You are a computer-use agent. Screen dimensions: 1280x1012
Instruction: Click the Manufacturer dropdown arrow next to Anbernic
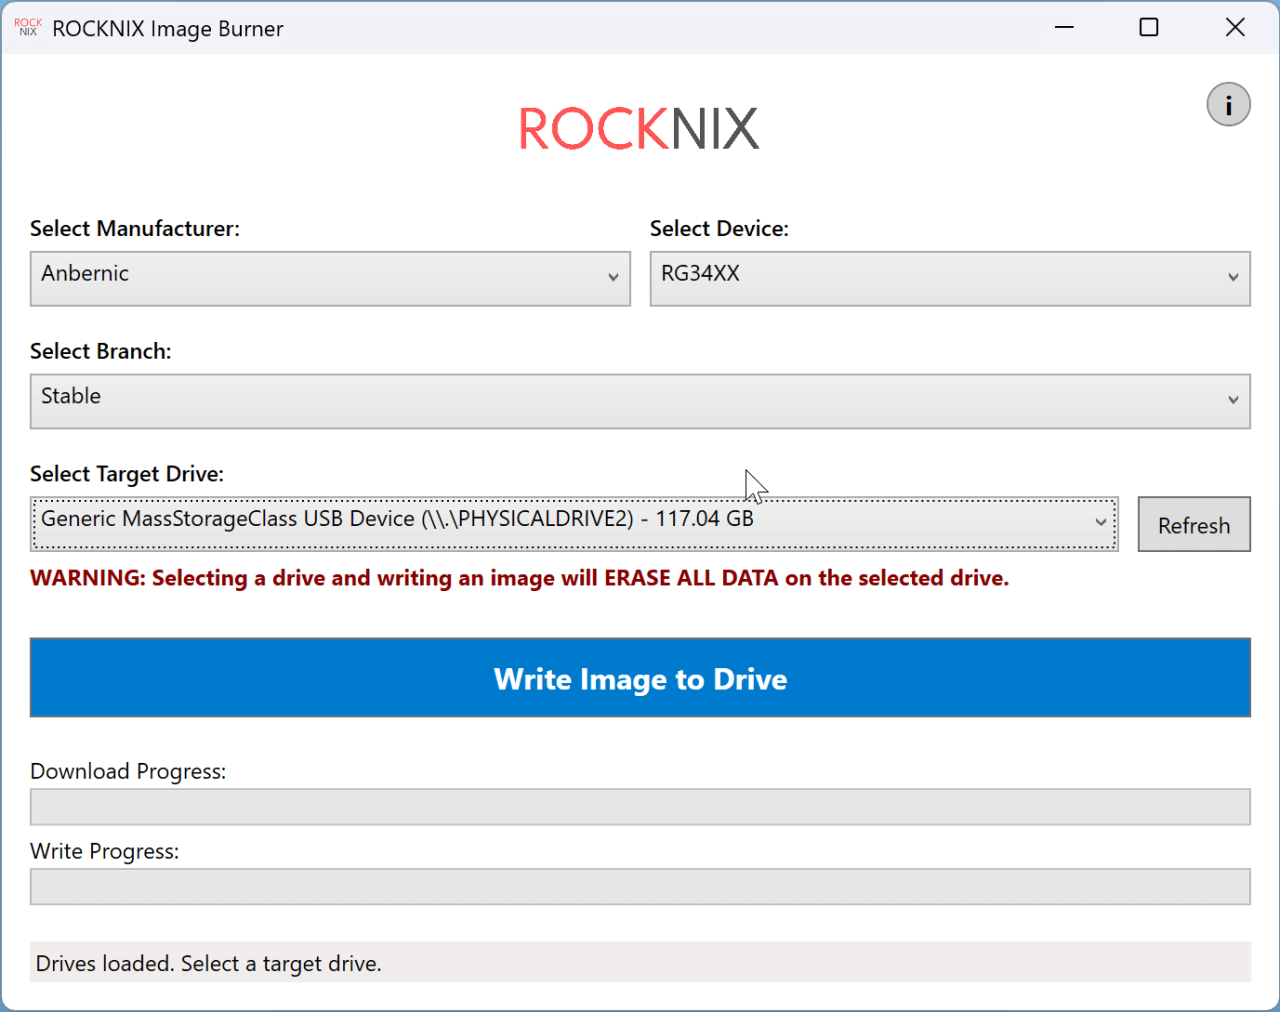coord(614,278)
